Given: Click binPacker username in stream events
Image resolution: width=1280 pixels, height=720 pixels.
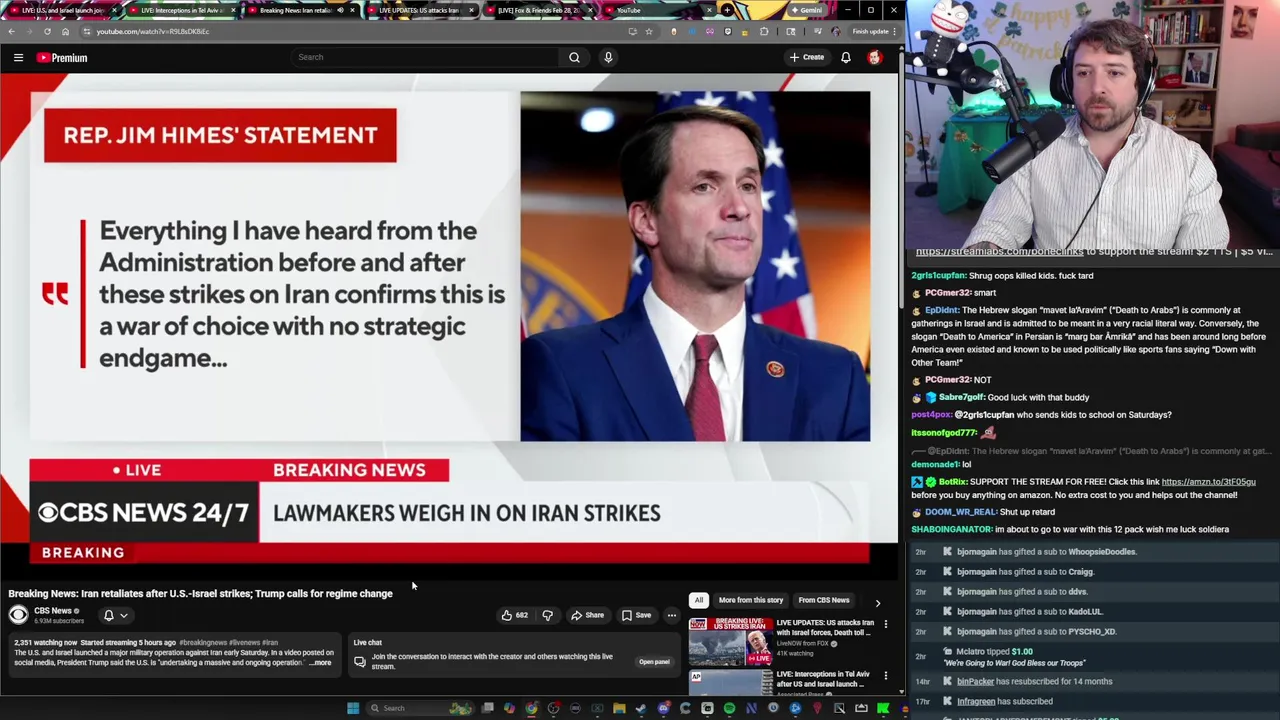Looking at the screenshot, I should pyautogui.click(x=975, y=682).
